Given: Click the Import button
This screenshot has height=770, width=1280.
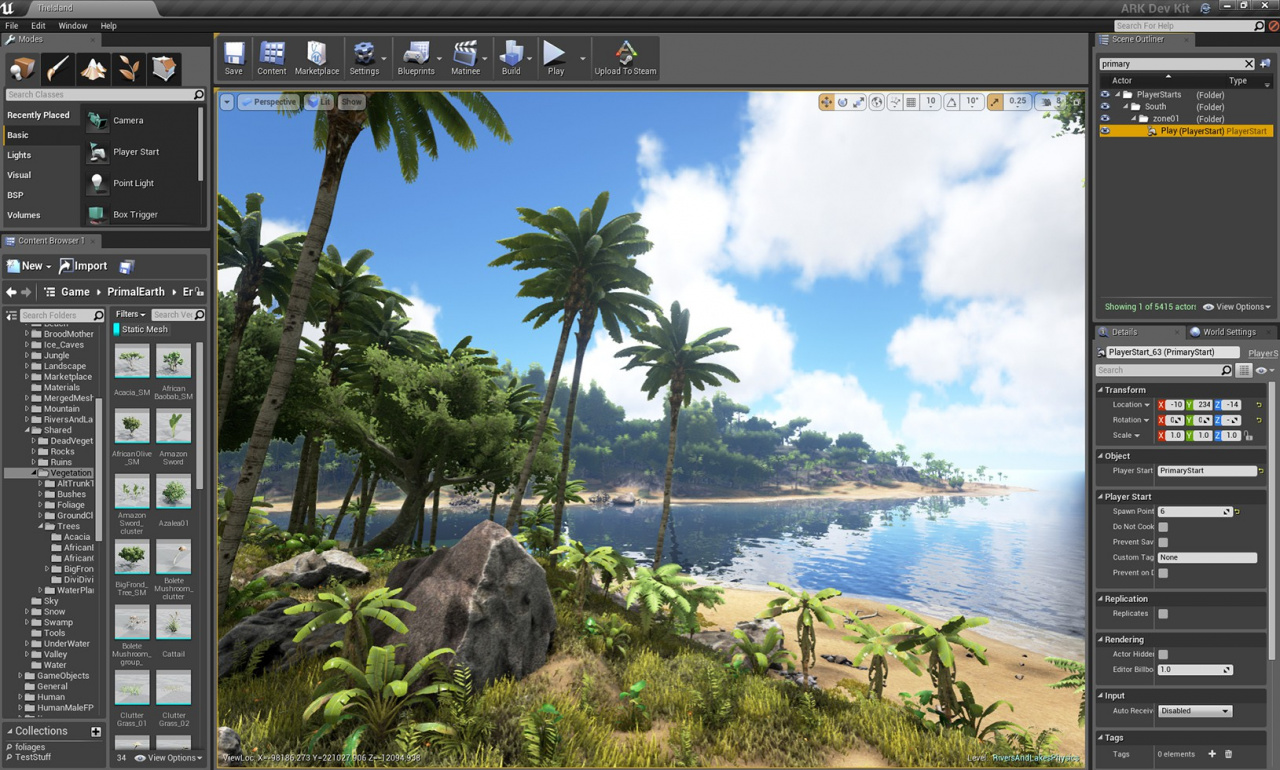Looking at the screenshot, I should 83,266.
